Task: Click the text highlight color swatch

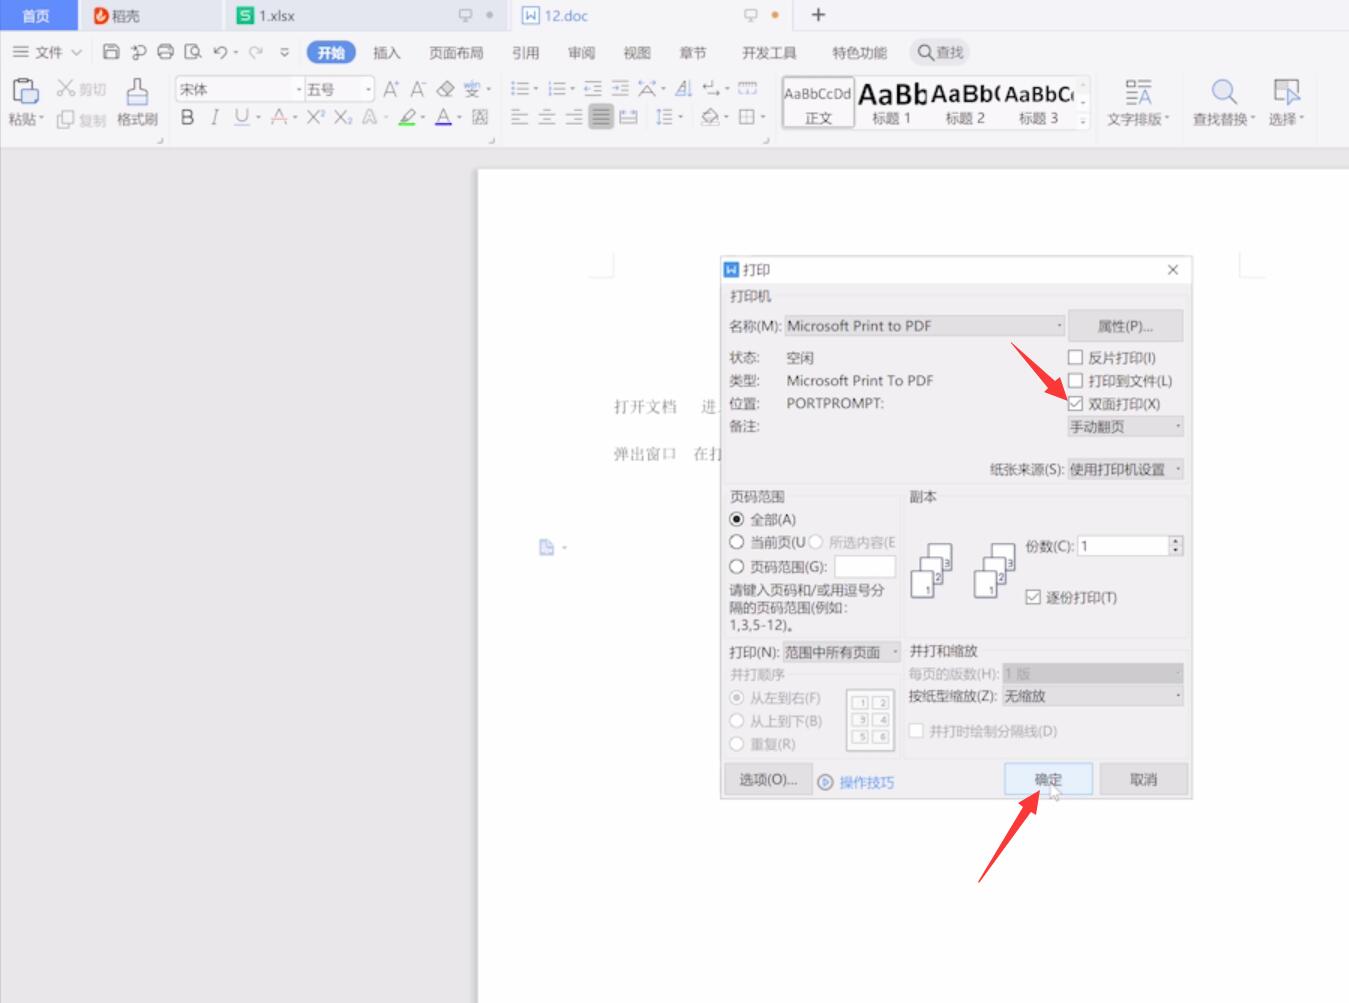Action: [406, 118]
